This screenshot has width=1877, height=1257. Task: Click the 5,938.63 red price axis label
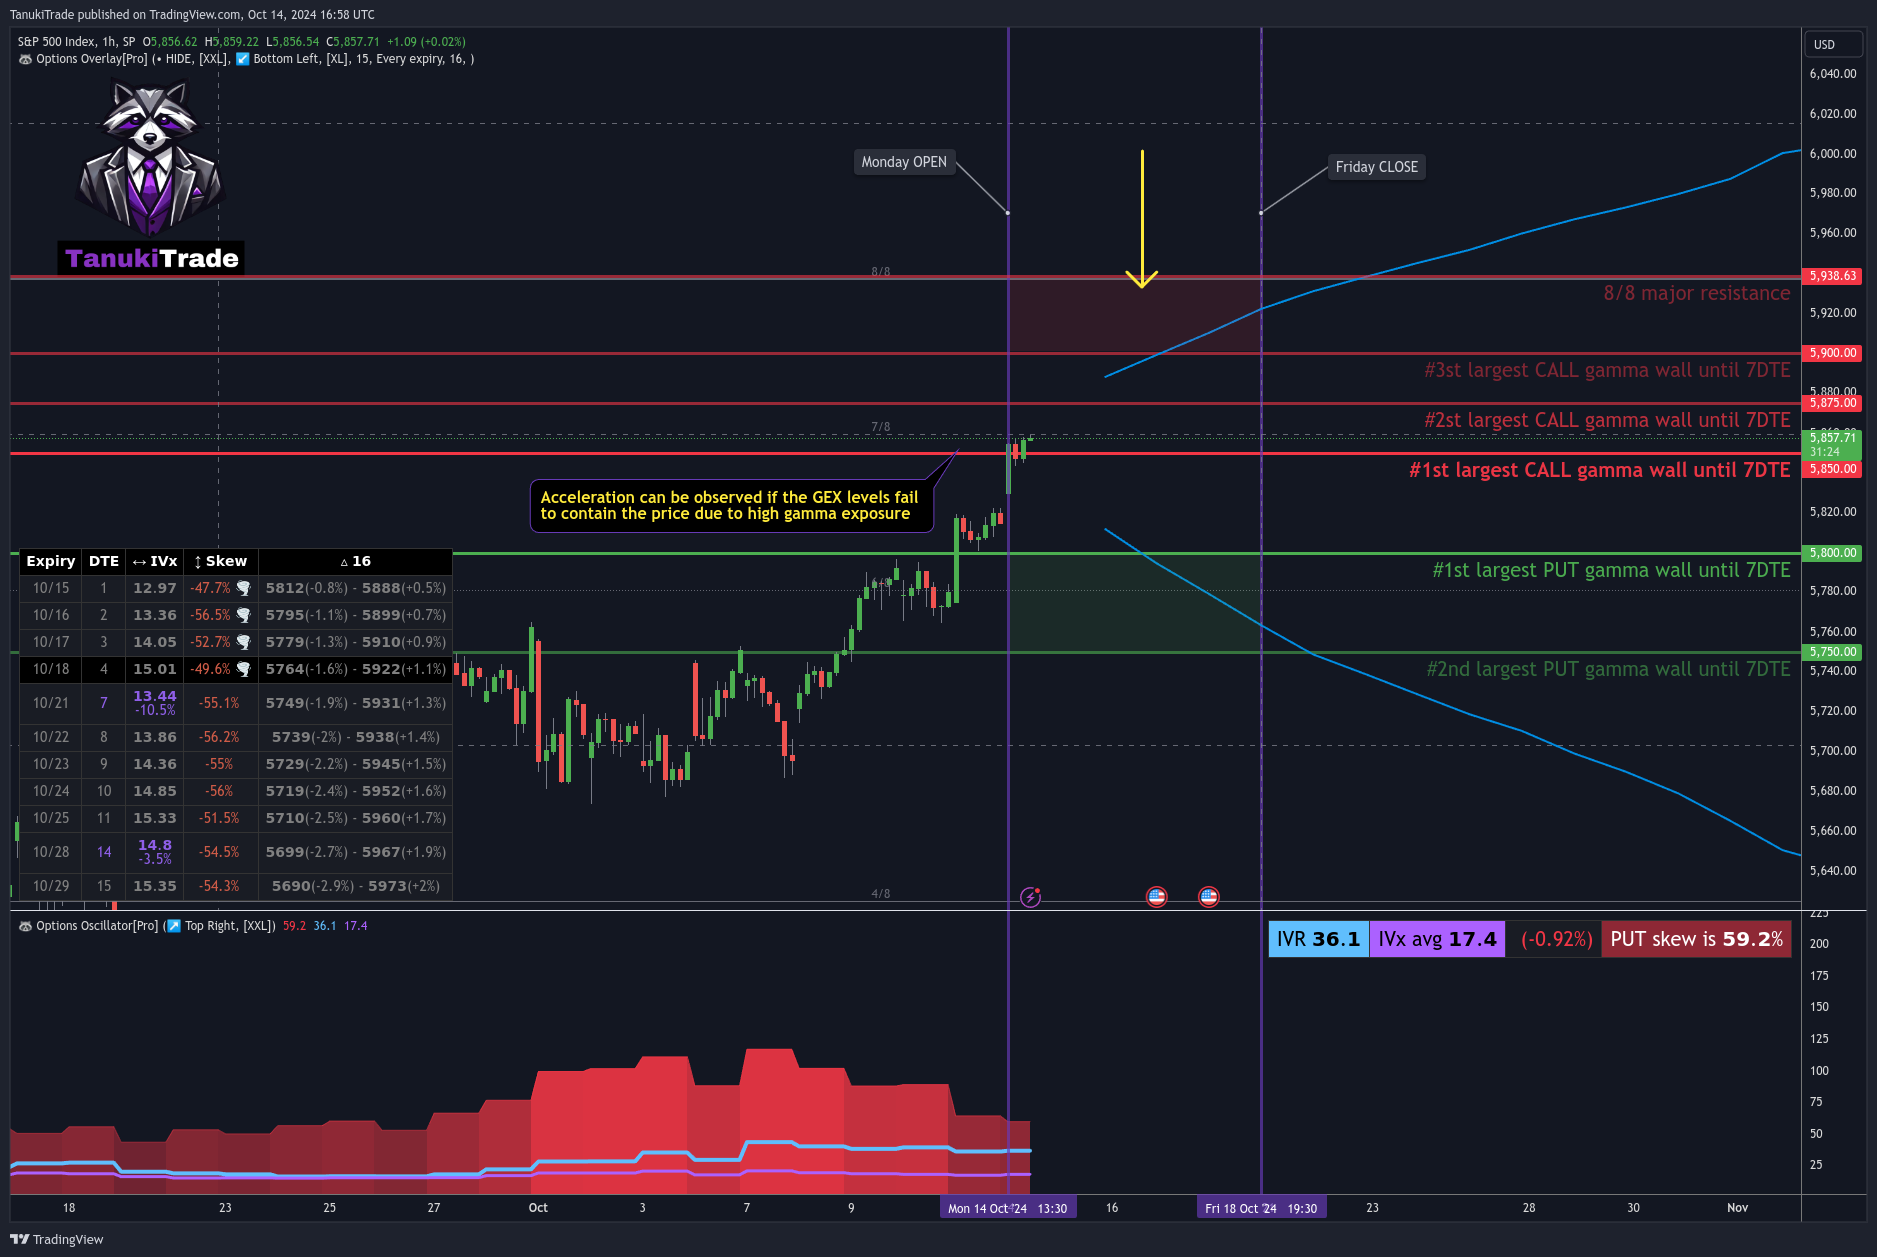pos(1832,276)
